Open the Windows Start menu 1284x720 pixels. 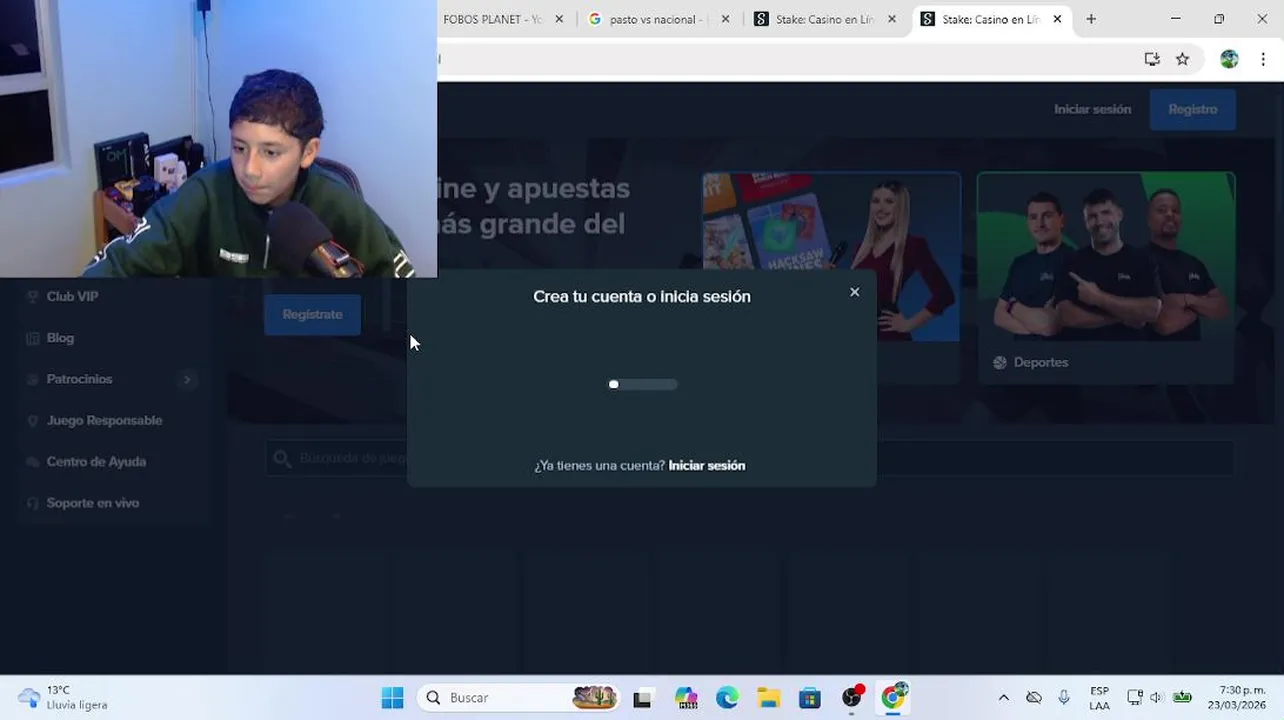(392, 698)
